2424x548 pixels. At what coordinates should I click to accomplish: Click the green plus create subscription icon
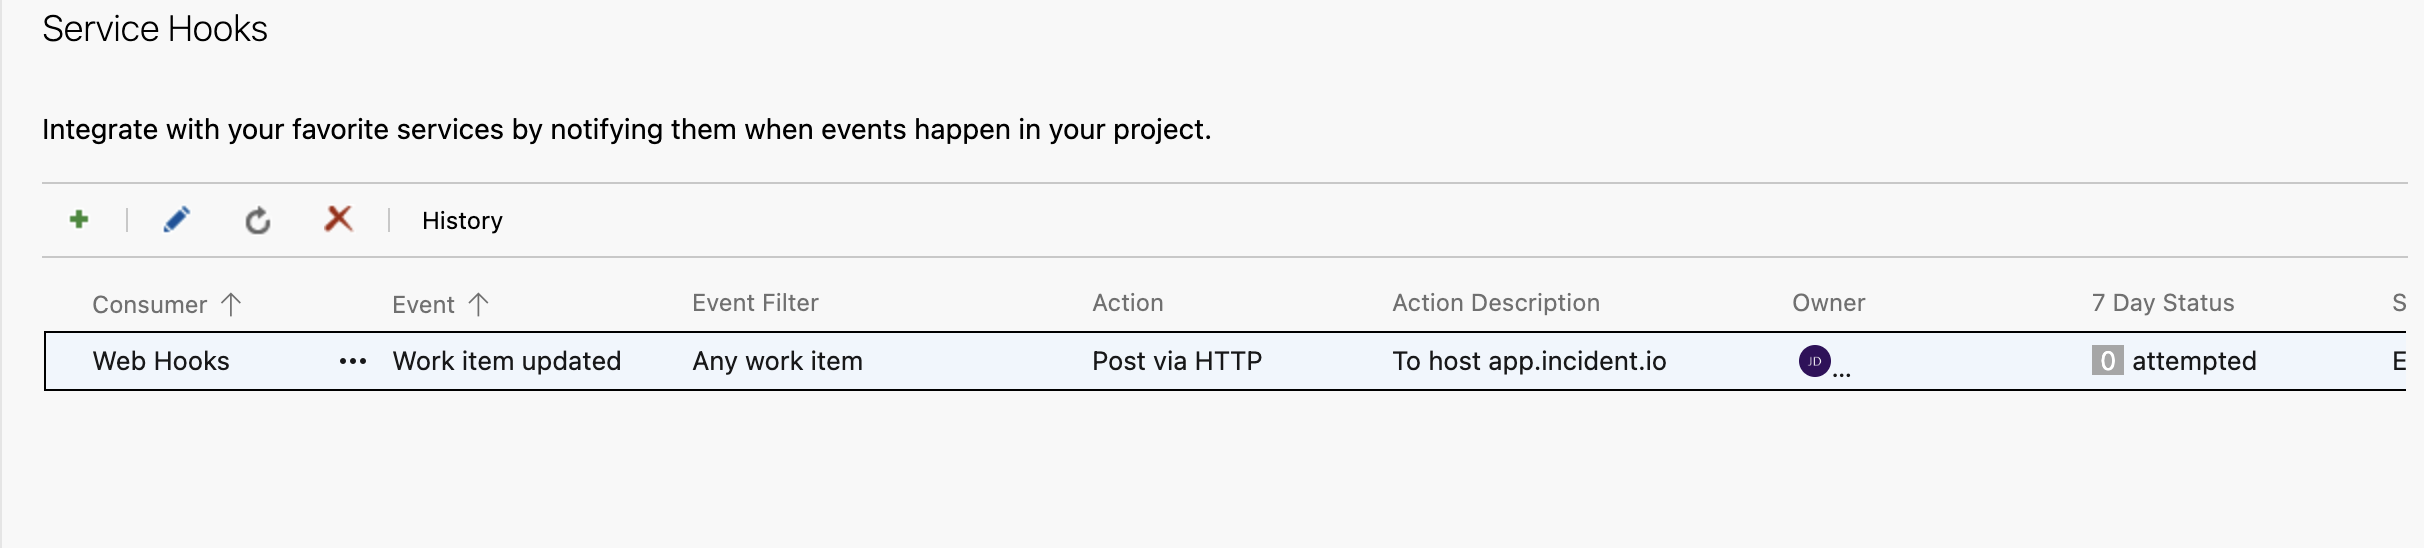pos(79,219)
